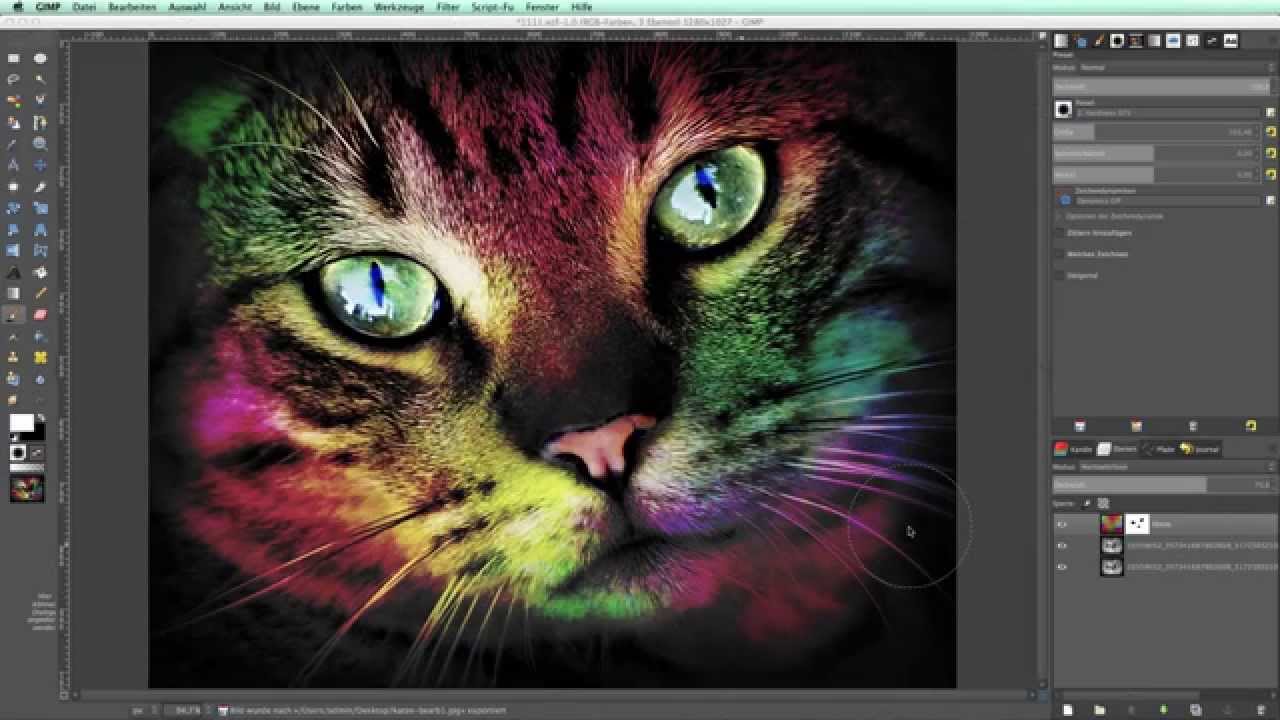The image size is (1280, 720).
Task: Select the Rotate tool
Action: tap(14, 208)
